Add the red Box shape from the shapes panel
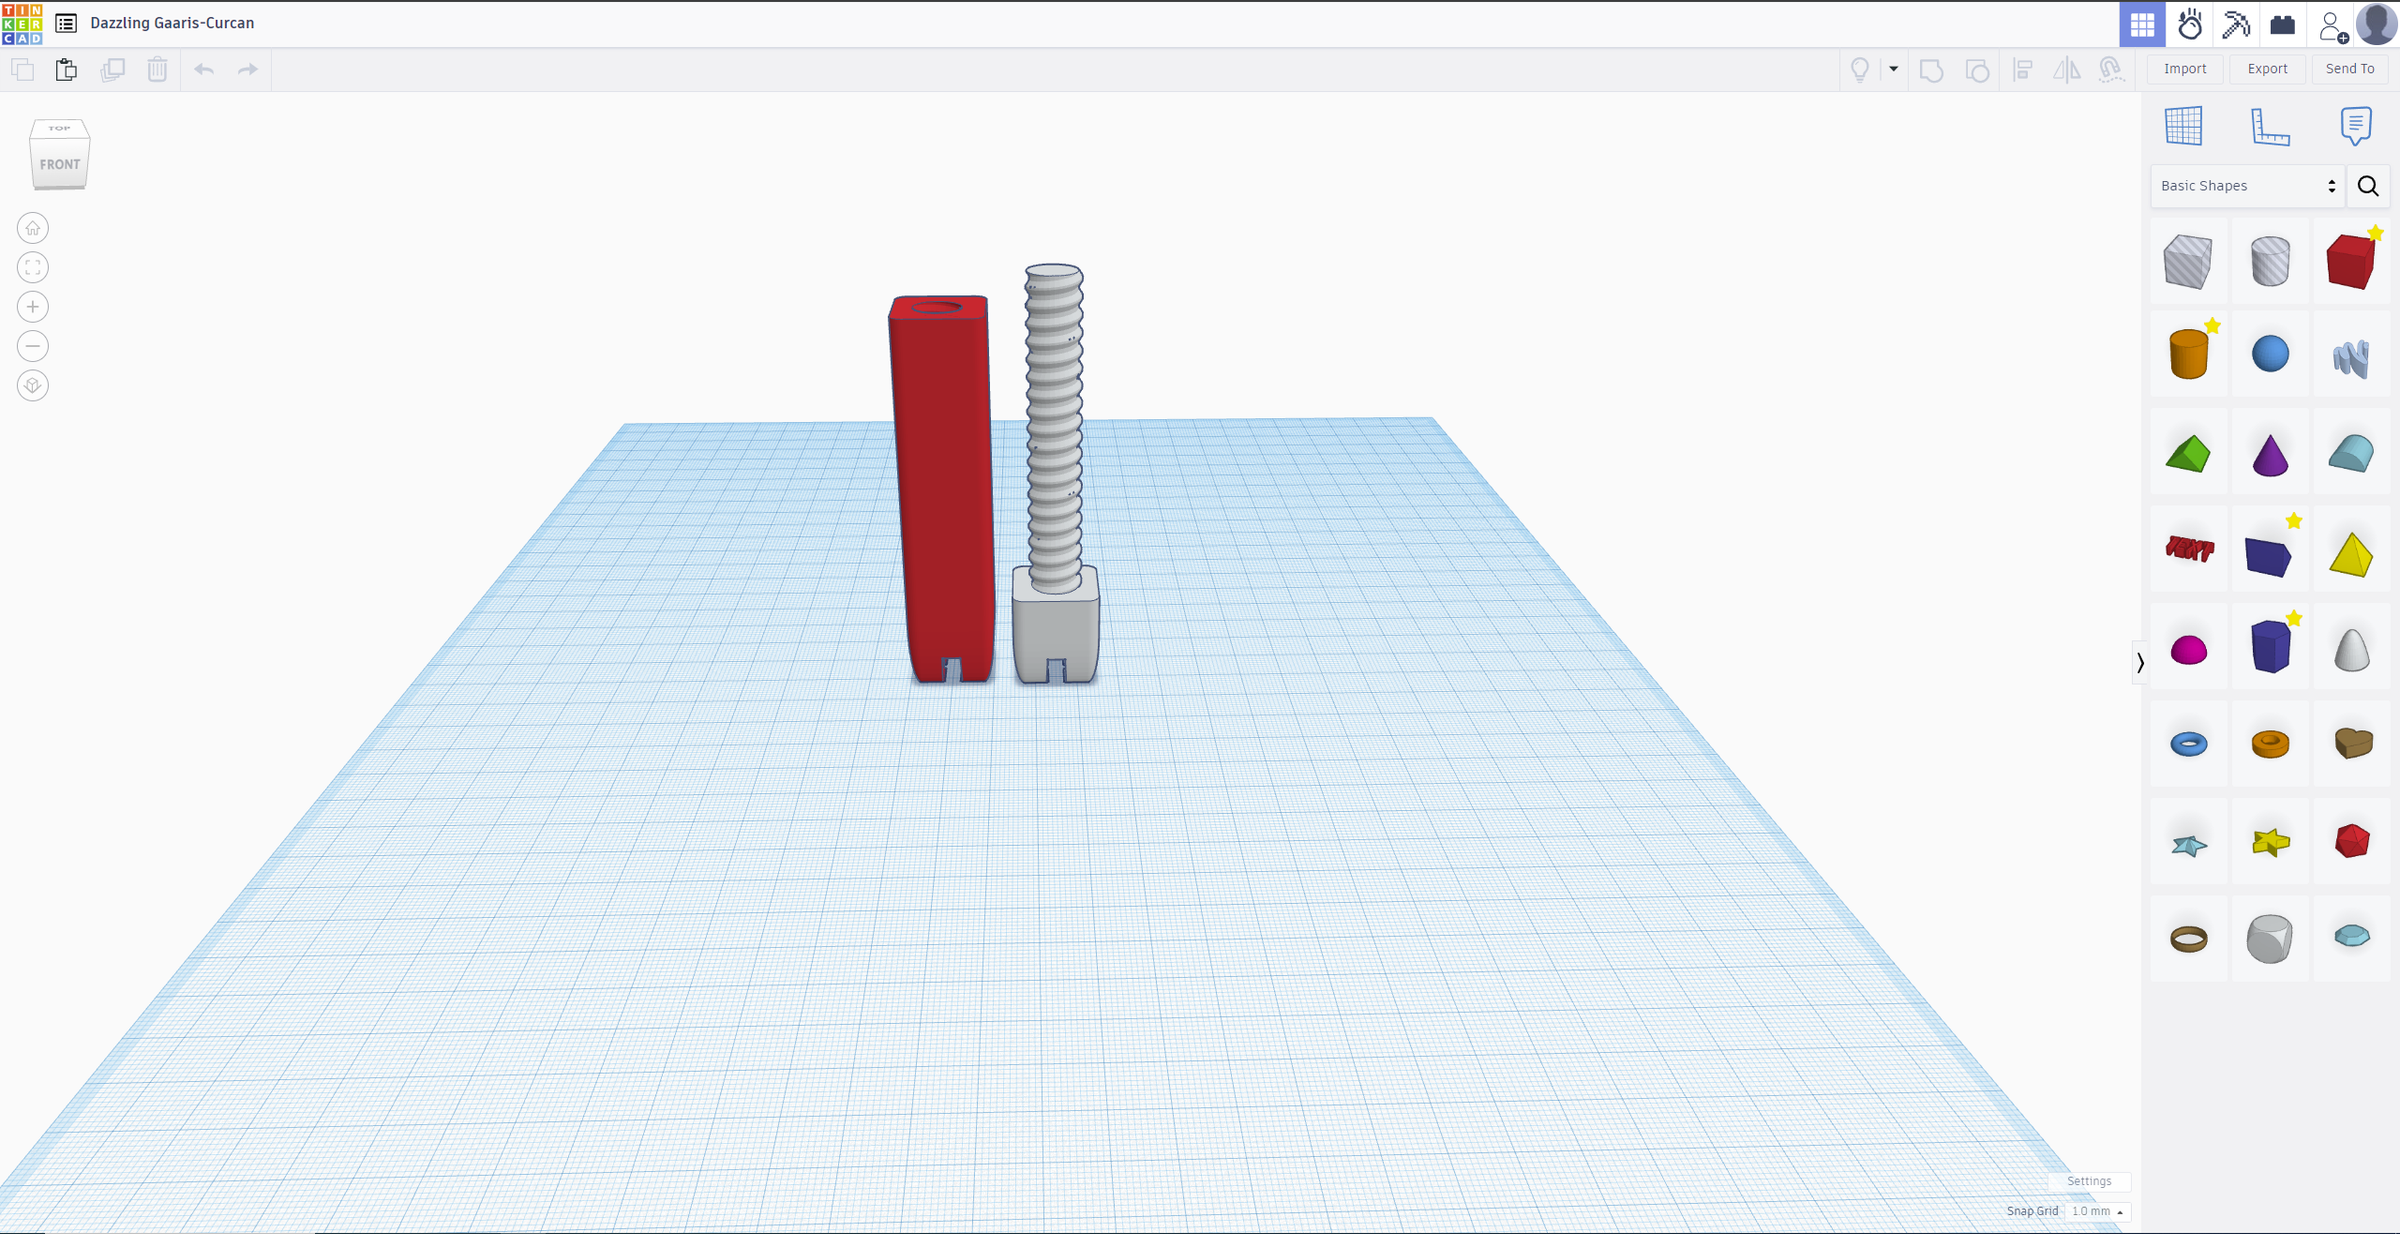Viewport: 2400px width, 1234px height. [2352, 259]
